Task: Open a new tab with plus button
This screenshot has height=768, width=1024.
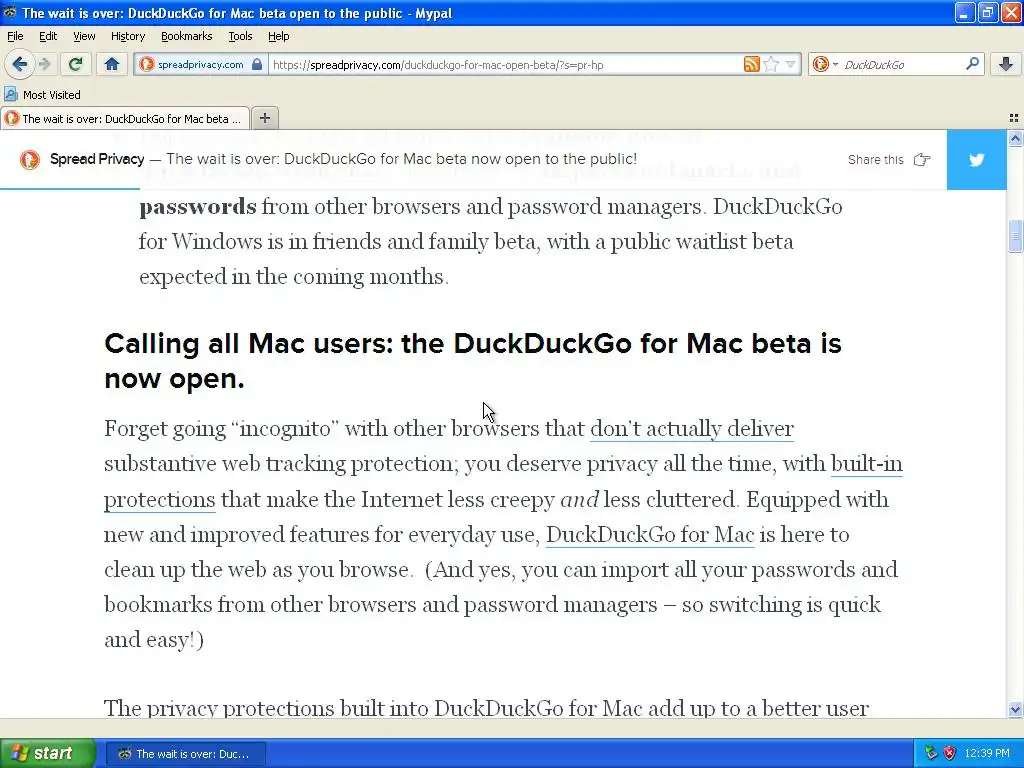Action: (264, 118)
